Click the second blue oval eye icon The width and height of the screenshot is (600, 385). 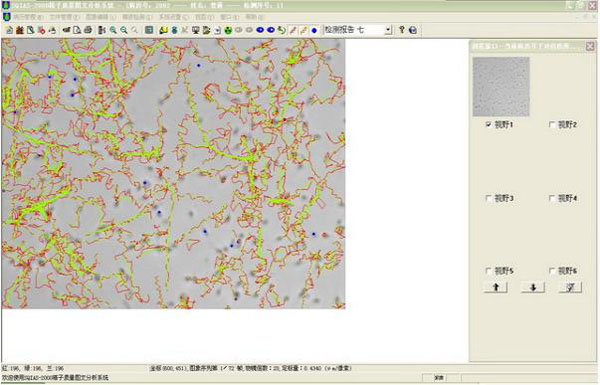271,29
